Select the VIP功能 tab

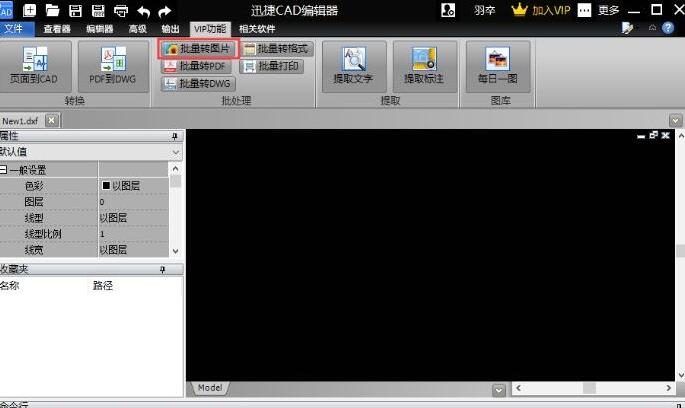[210, 29]
